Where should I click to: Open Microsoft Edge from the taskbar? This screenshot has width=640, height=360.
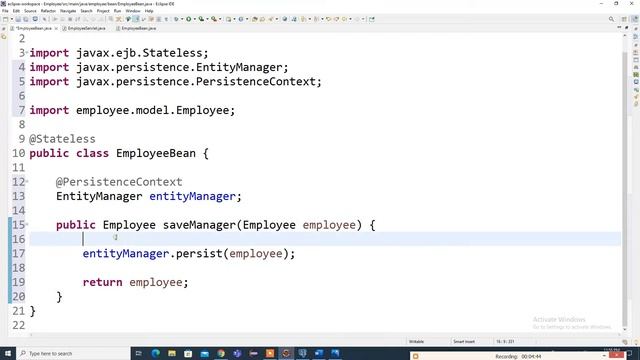(x=156, y=353)
